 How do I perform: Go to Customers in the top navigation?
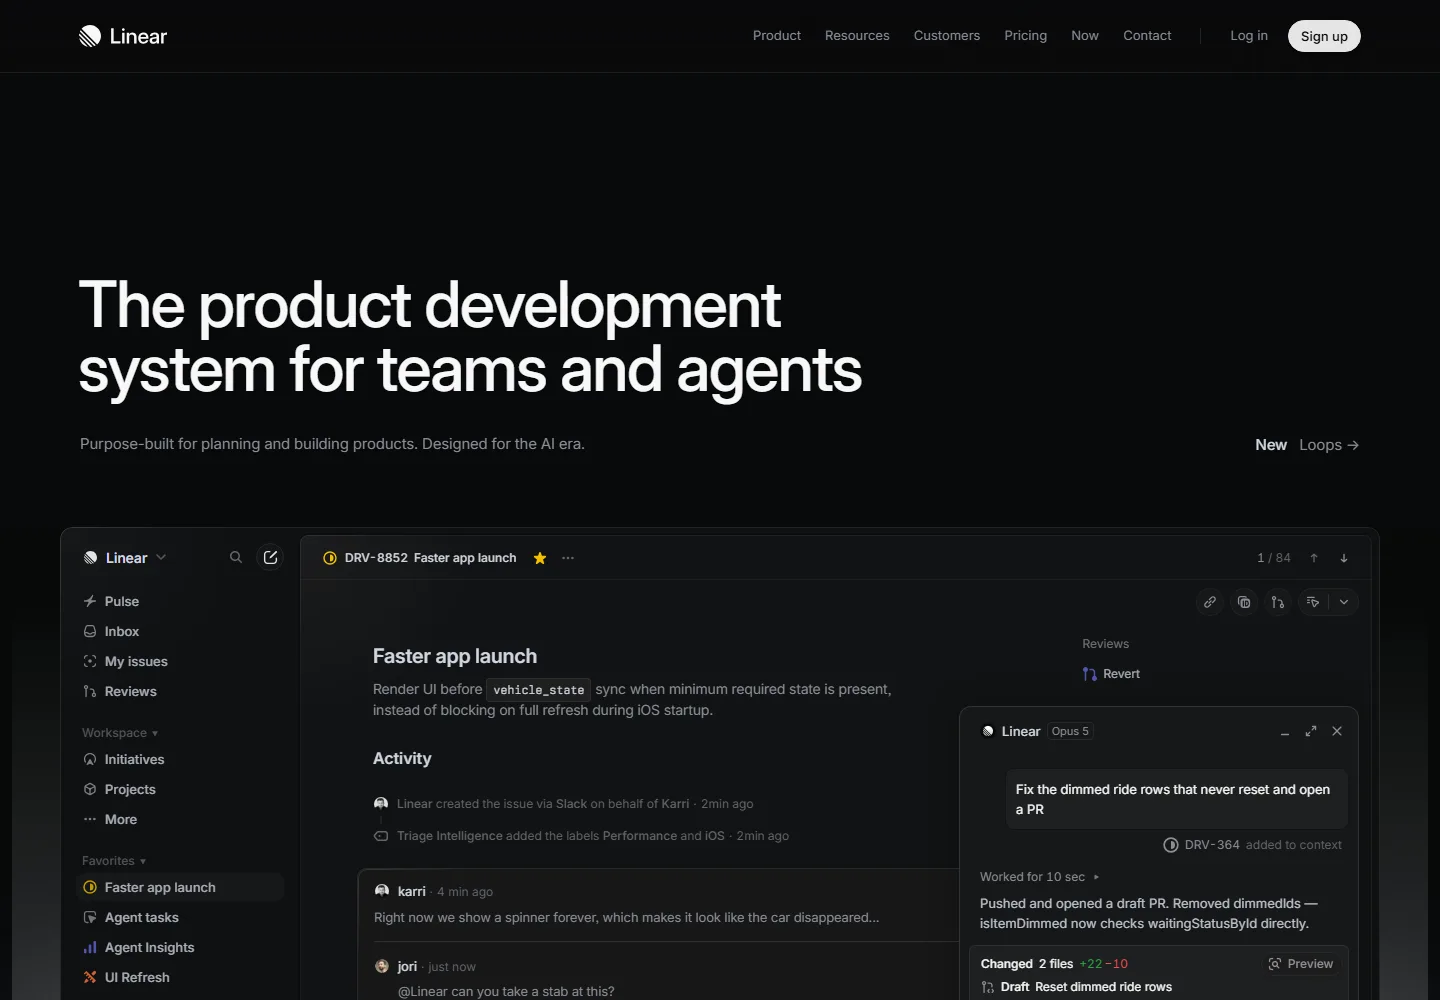[947, 36]
